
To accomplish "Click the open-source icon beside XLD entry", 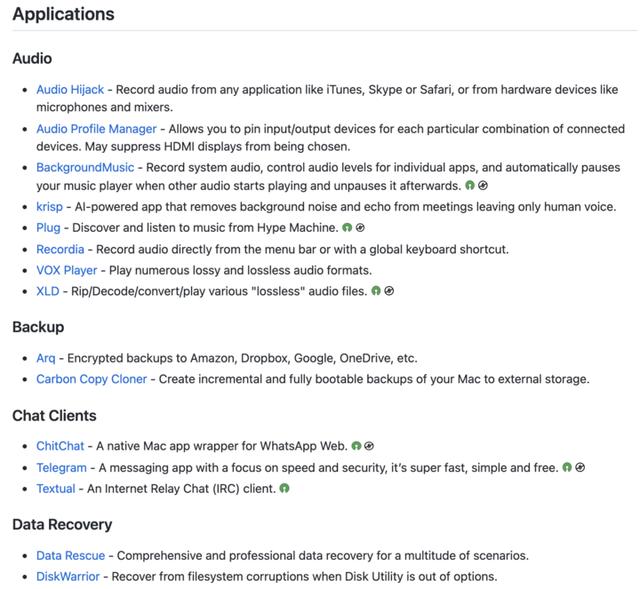I will pos(376,291).
